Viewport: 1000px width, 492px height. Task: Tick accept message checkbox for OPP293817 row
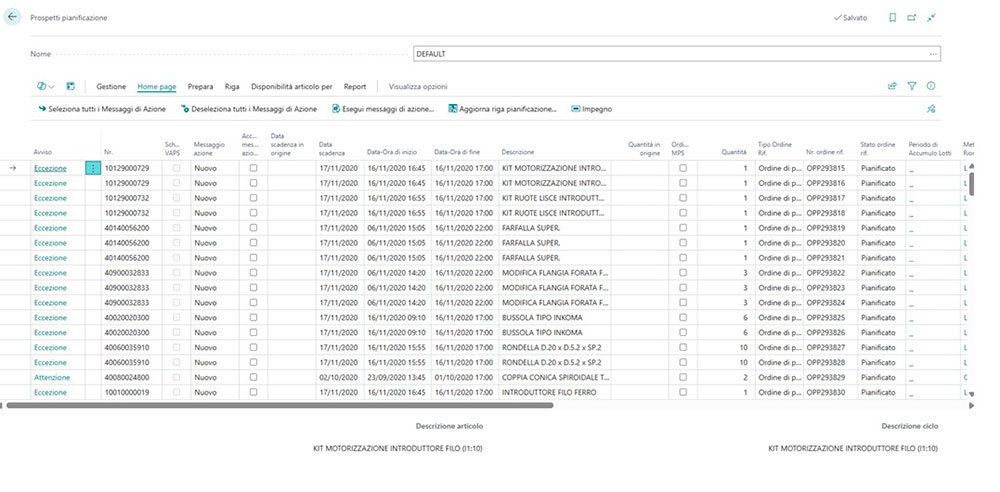(253, 198)
